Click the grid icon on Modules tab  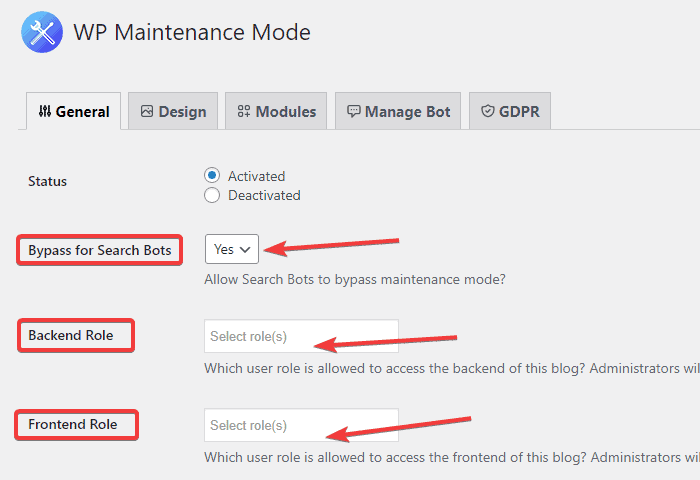(x=243, y=112)
